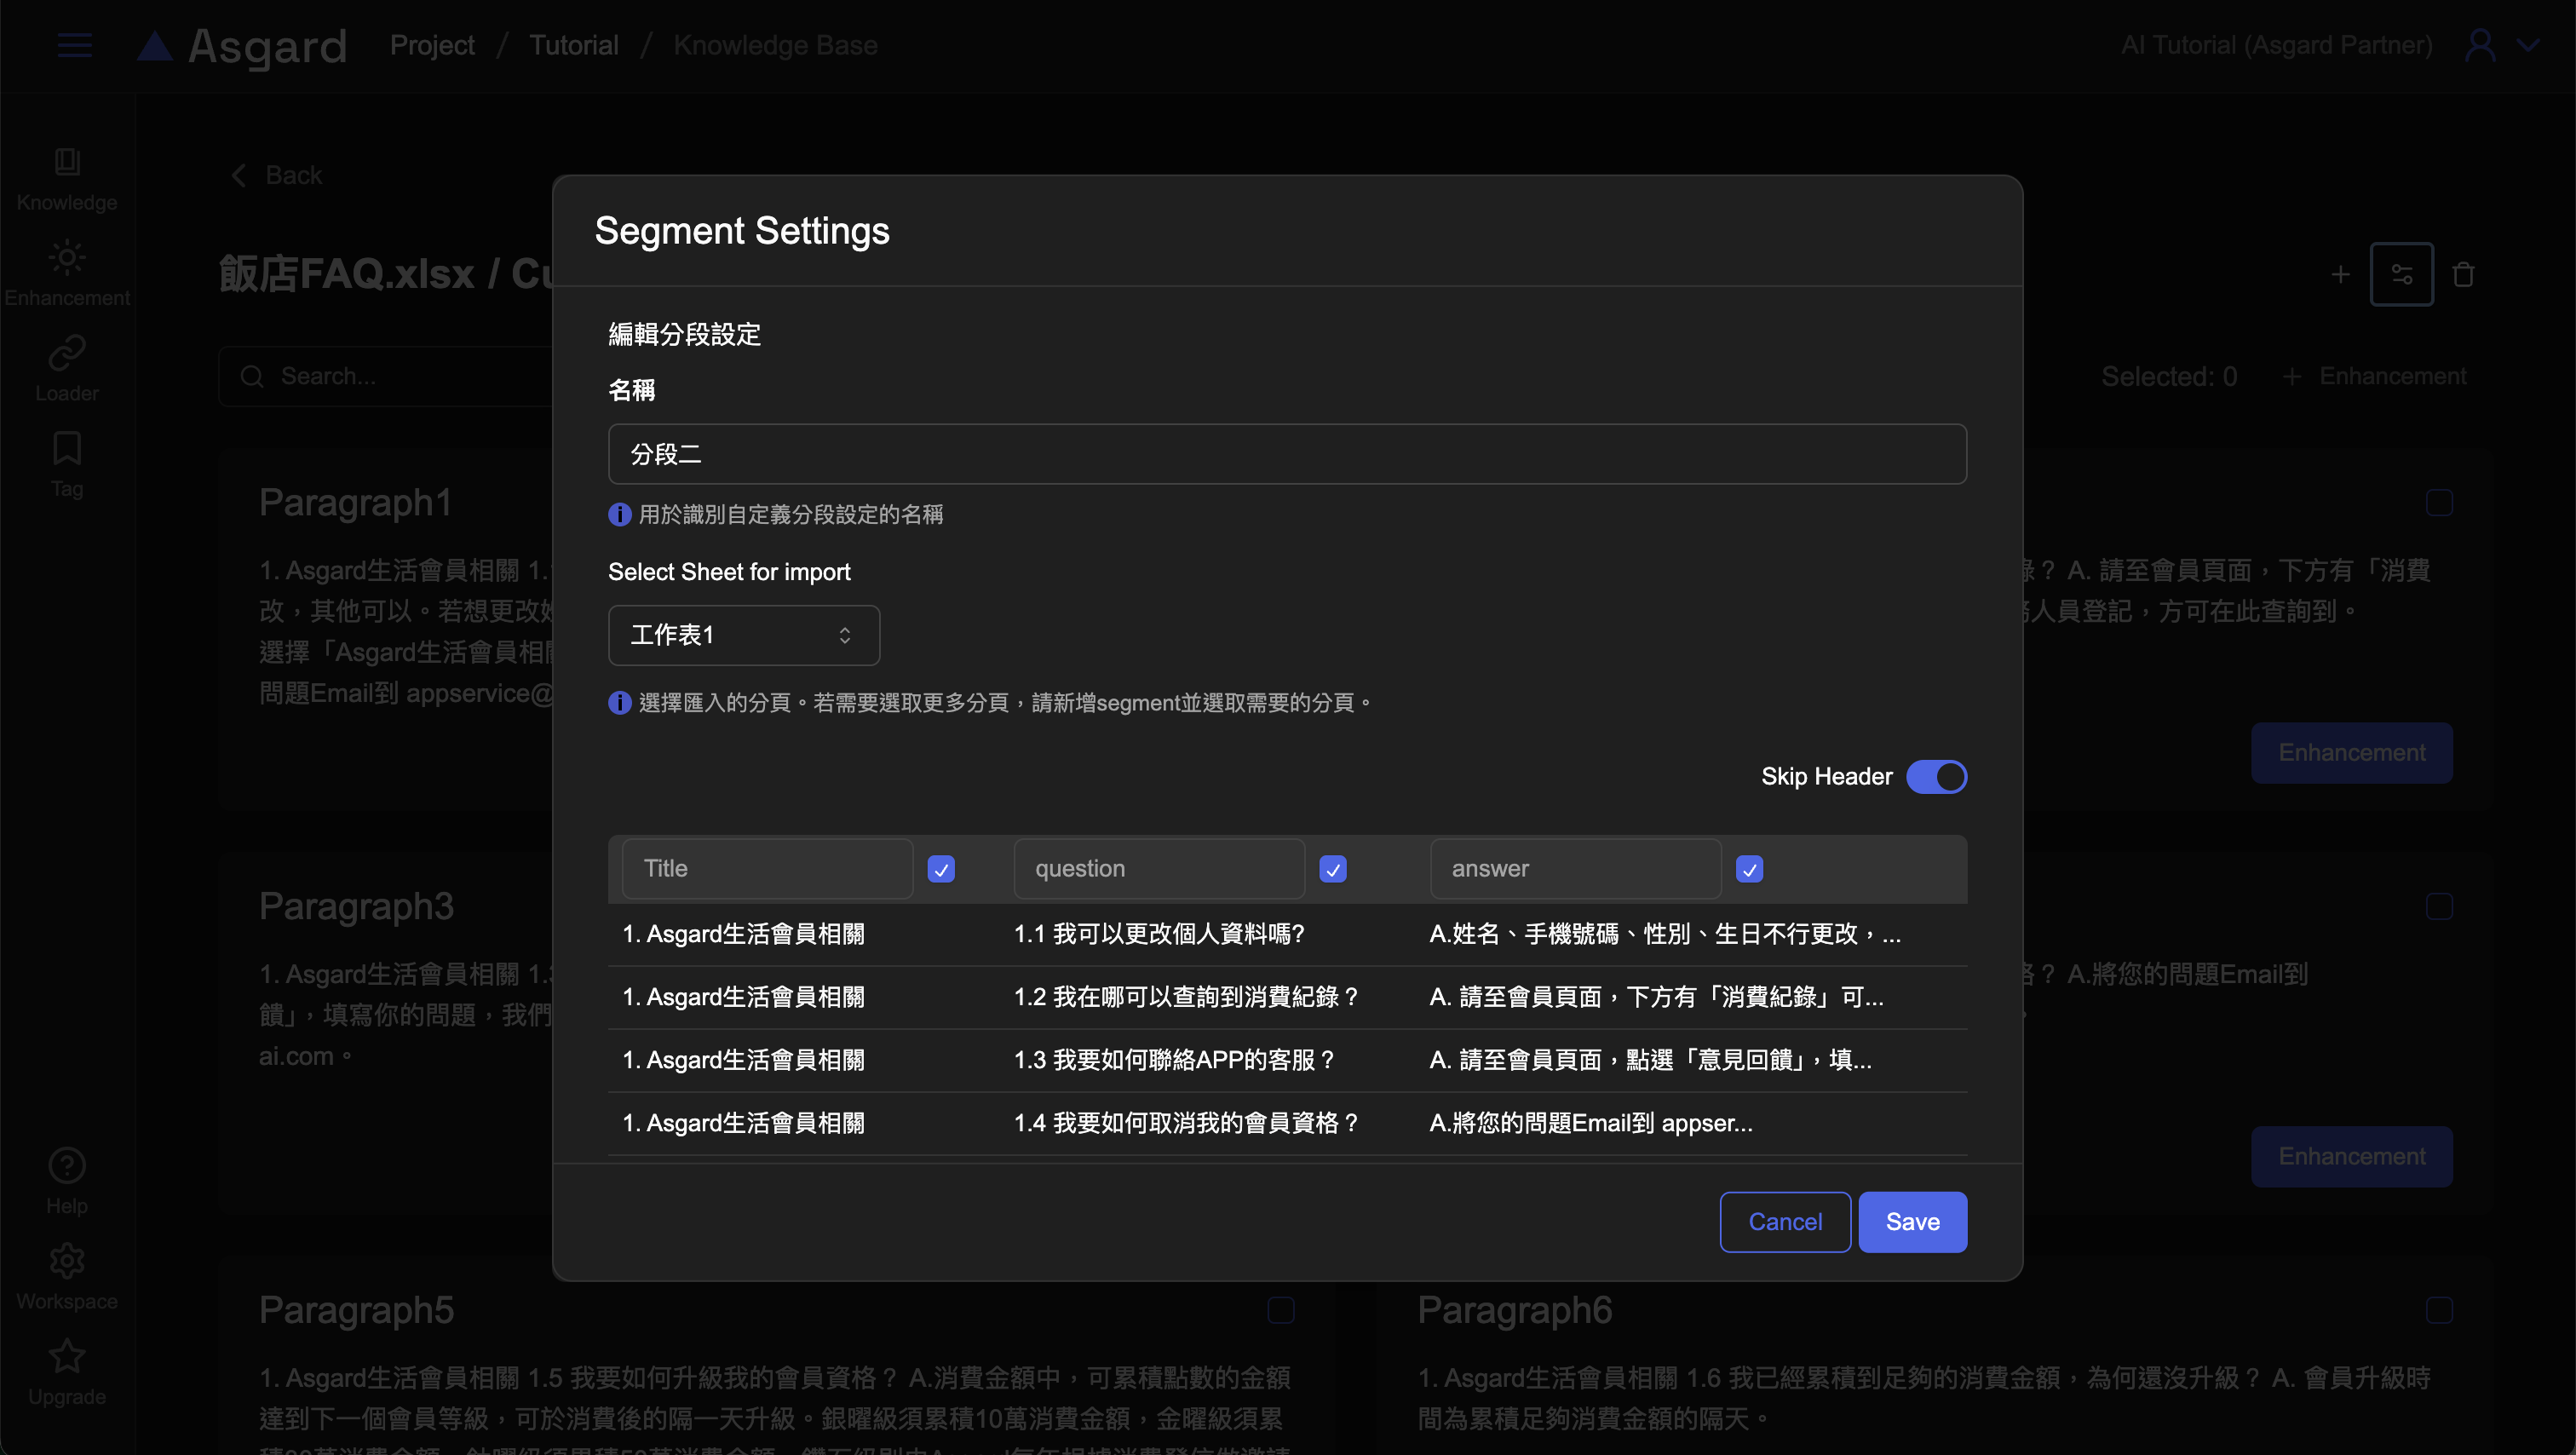The height and width of the screenshot is (1455, 2576).
Task: Open the hamburger menu icon
Action: [75, 45]
